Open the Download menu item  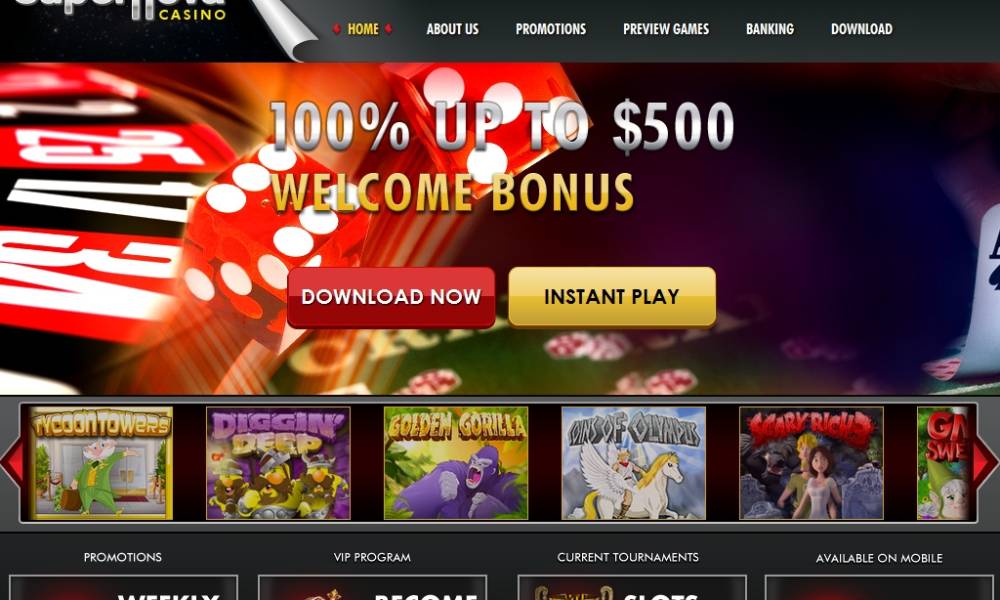[x=862, y=29]
